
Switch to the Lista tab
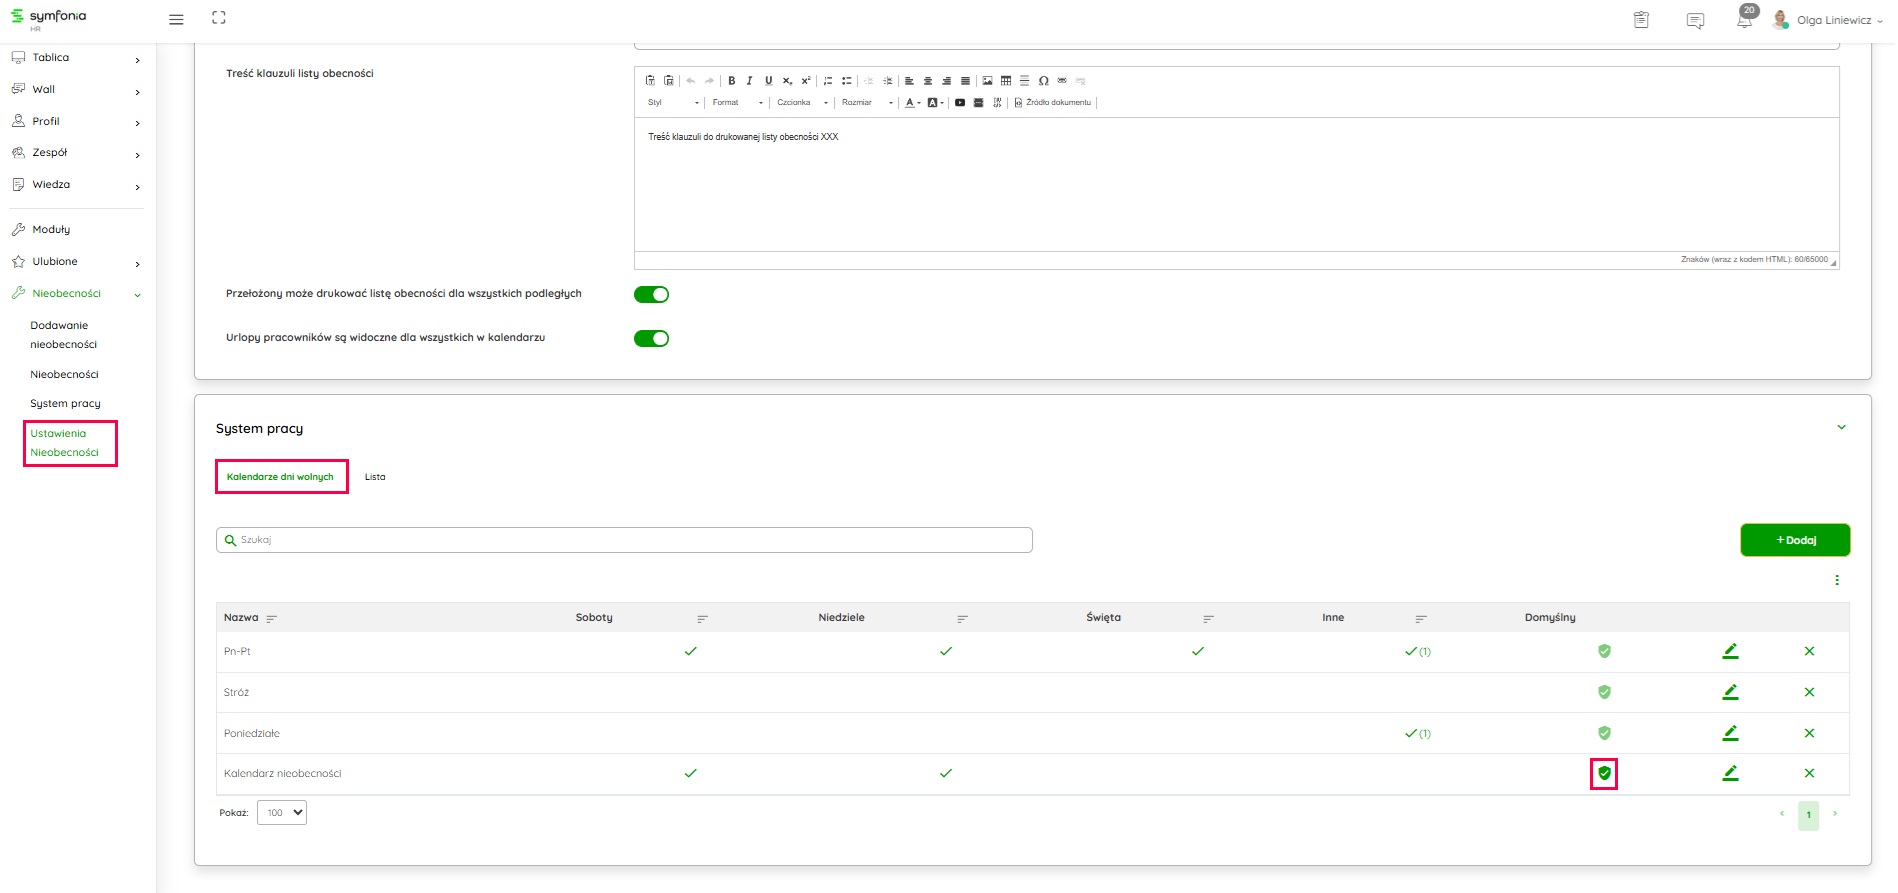[375, 477]
